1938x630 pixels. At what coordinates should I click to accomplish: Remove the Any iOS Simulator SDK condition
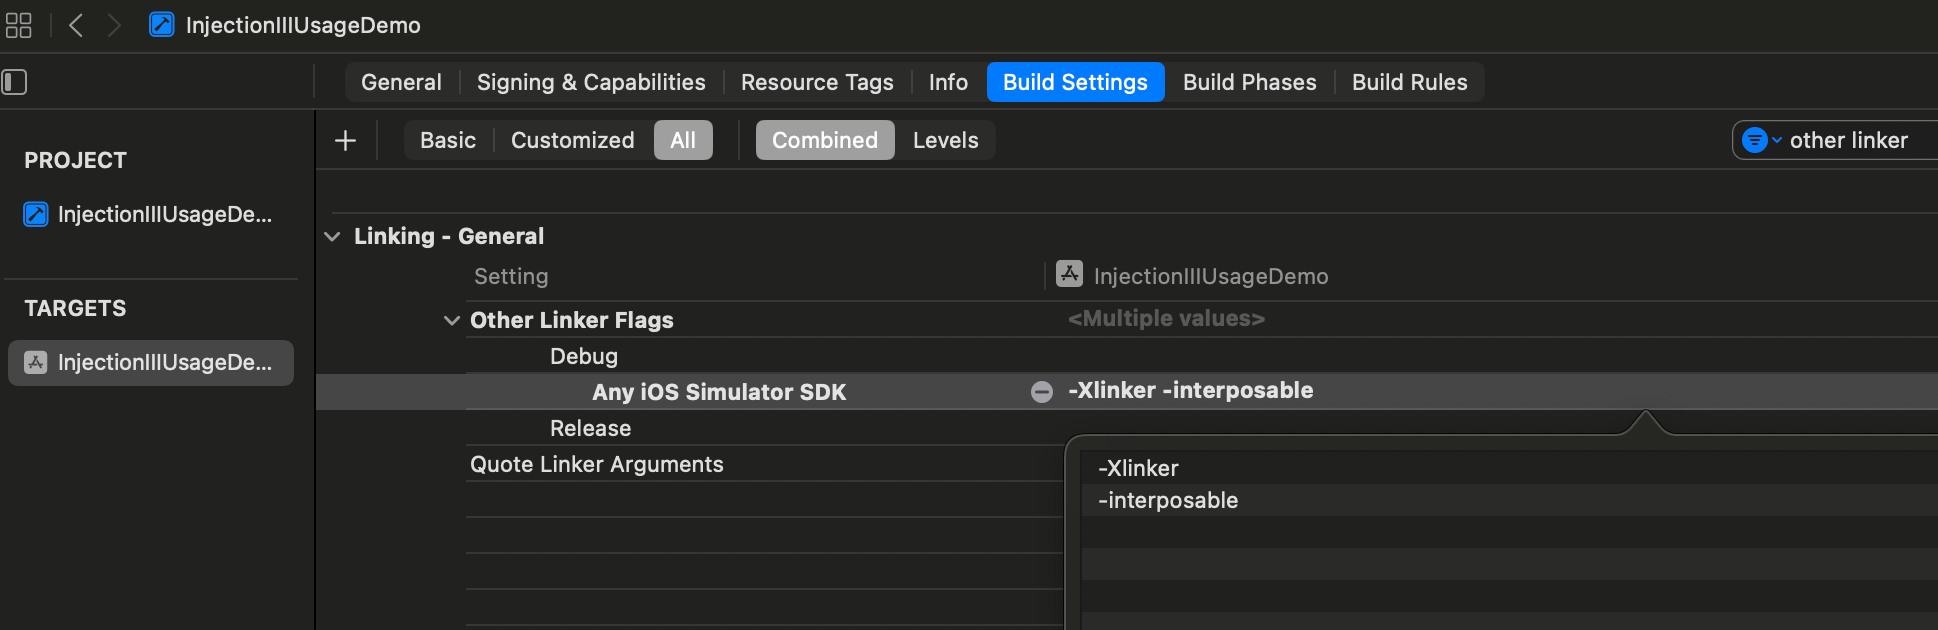tap(1041, 392)
